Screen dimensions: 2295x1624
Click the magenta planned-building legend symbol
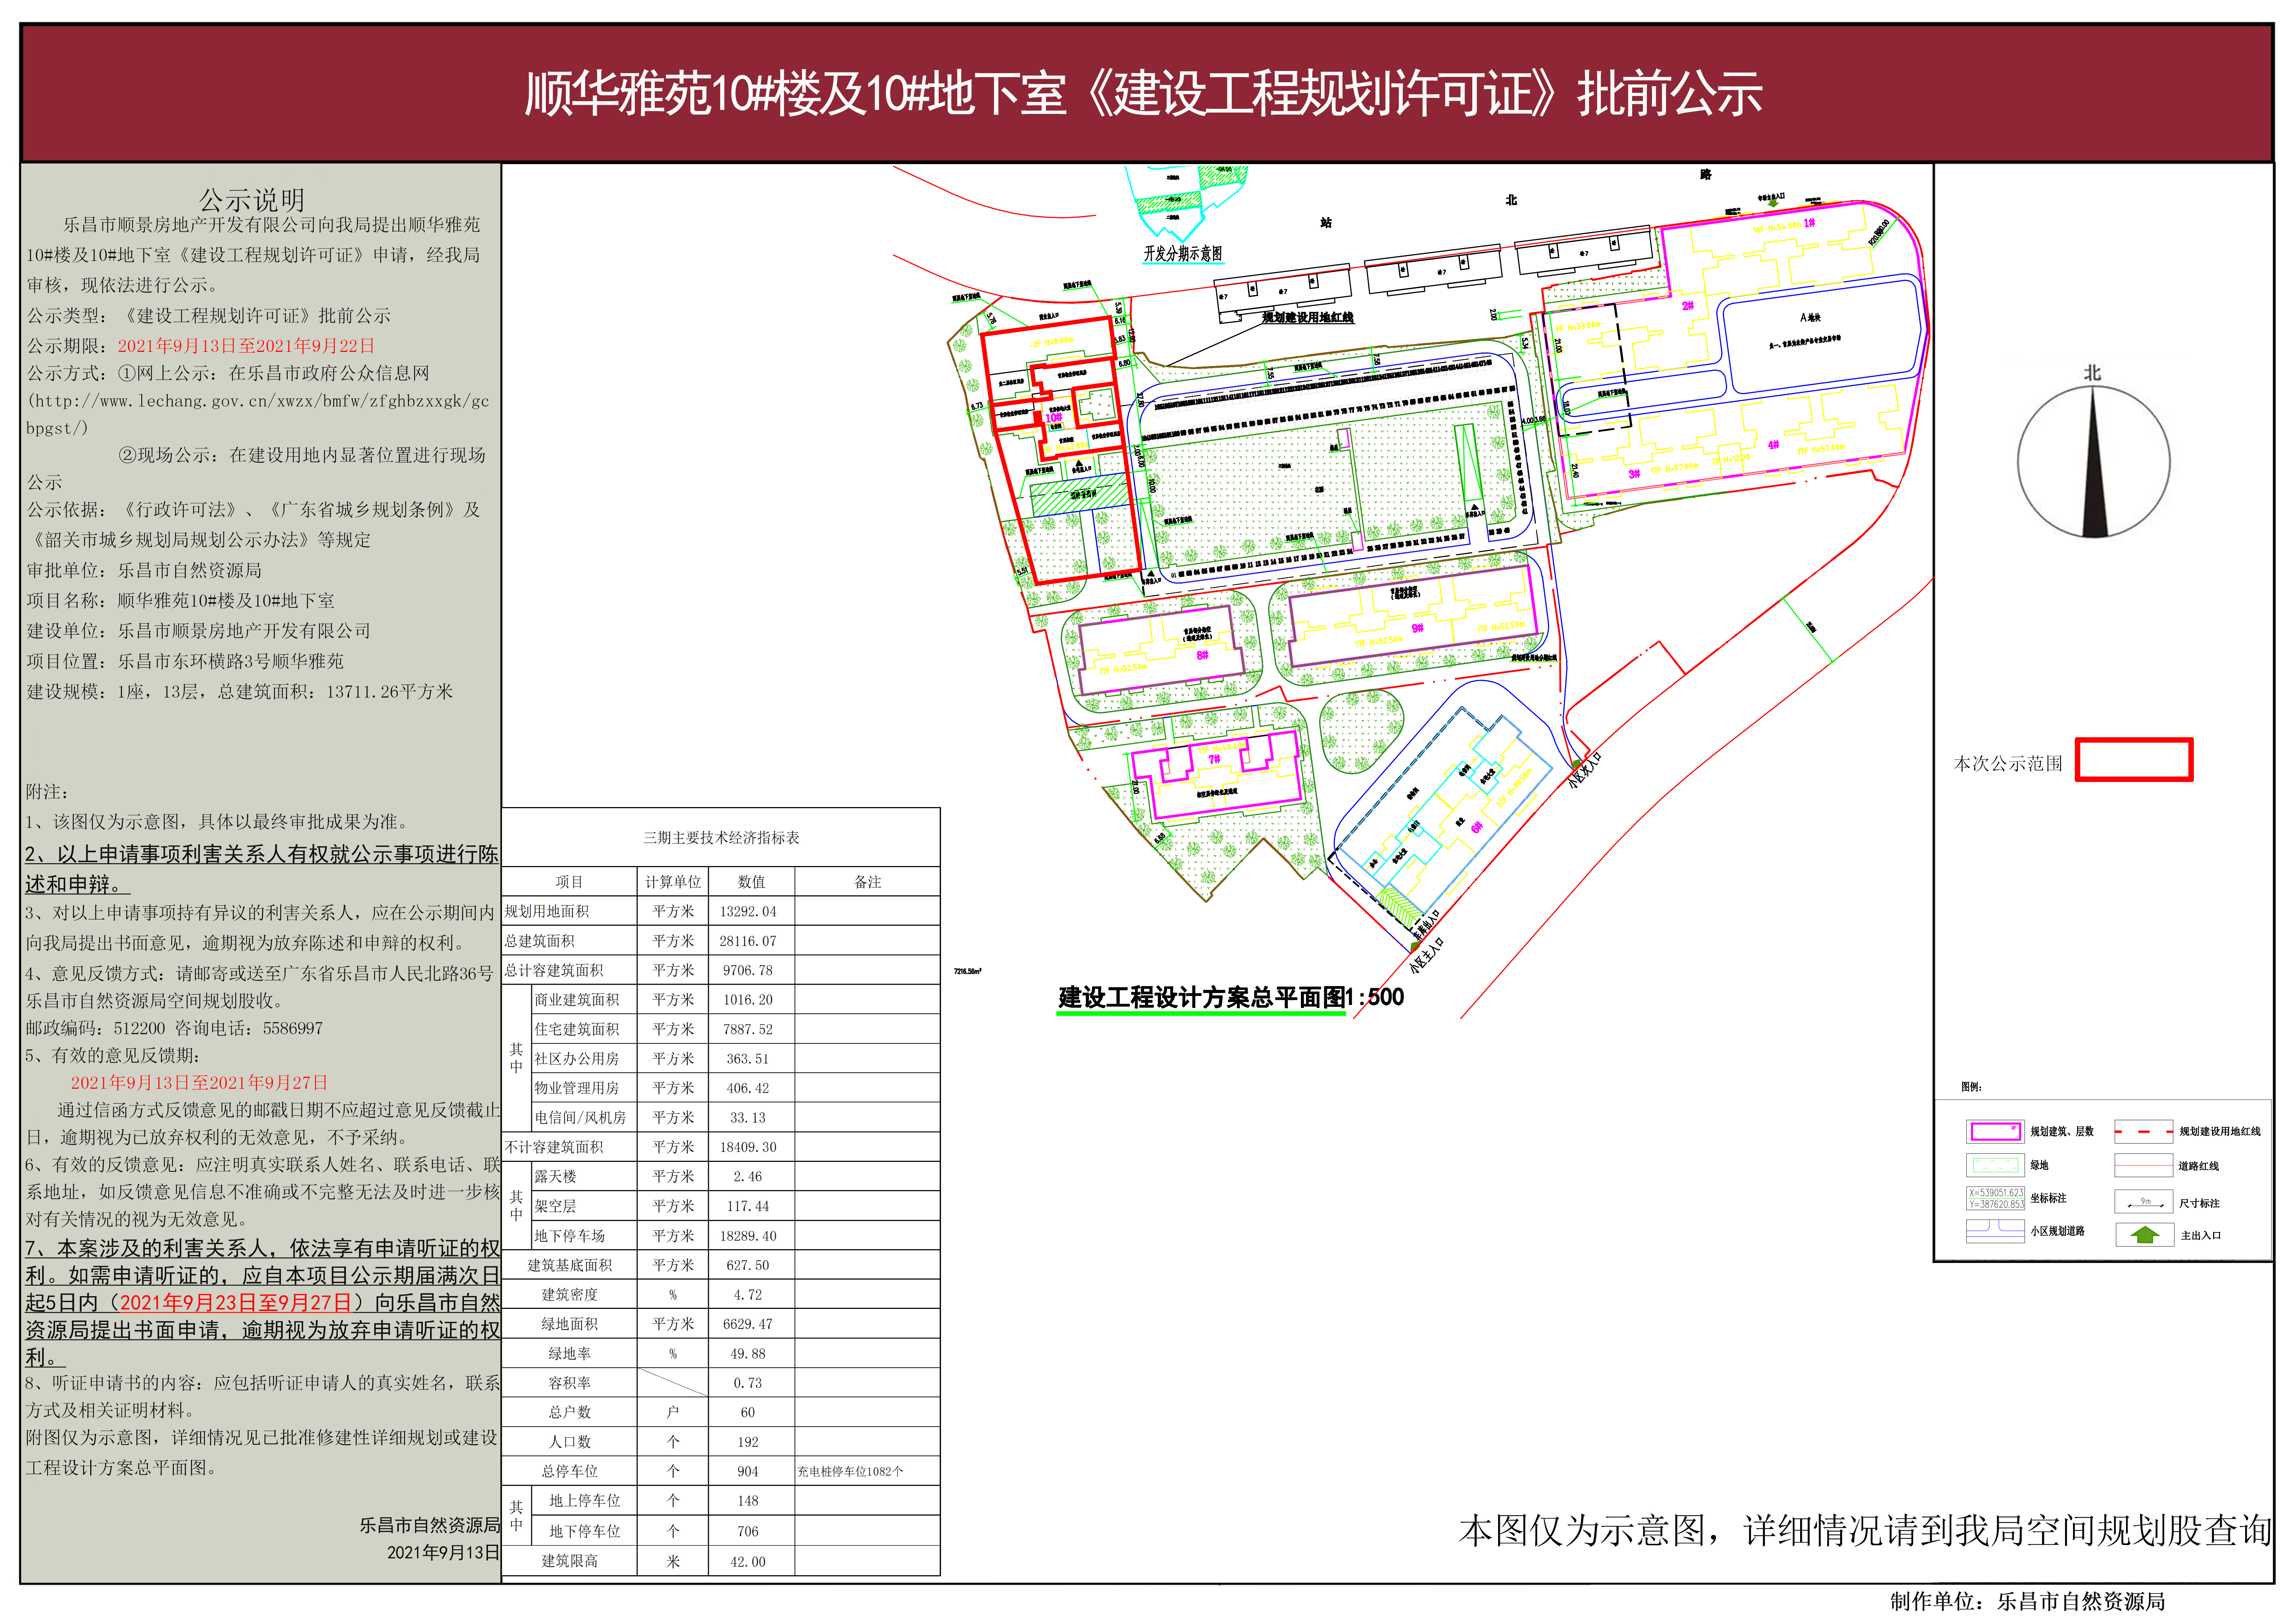[1995, 1132]
